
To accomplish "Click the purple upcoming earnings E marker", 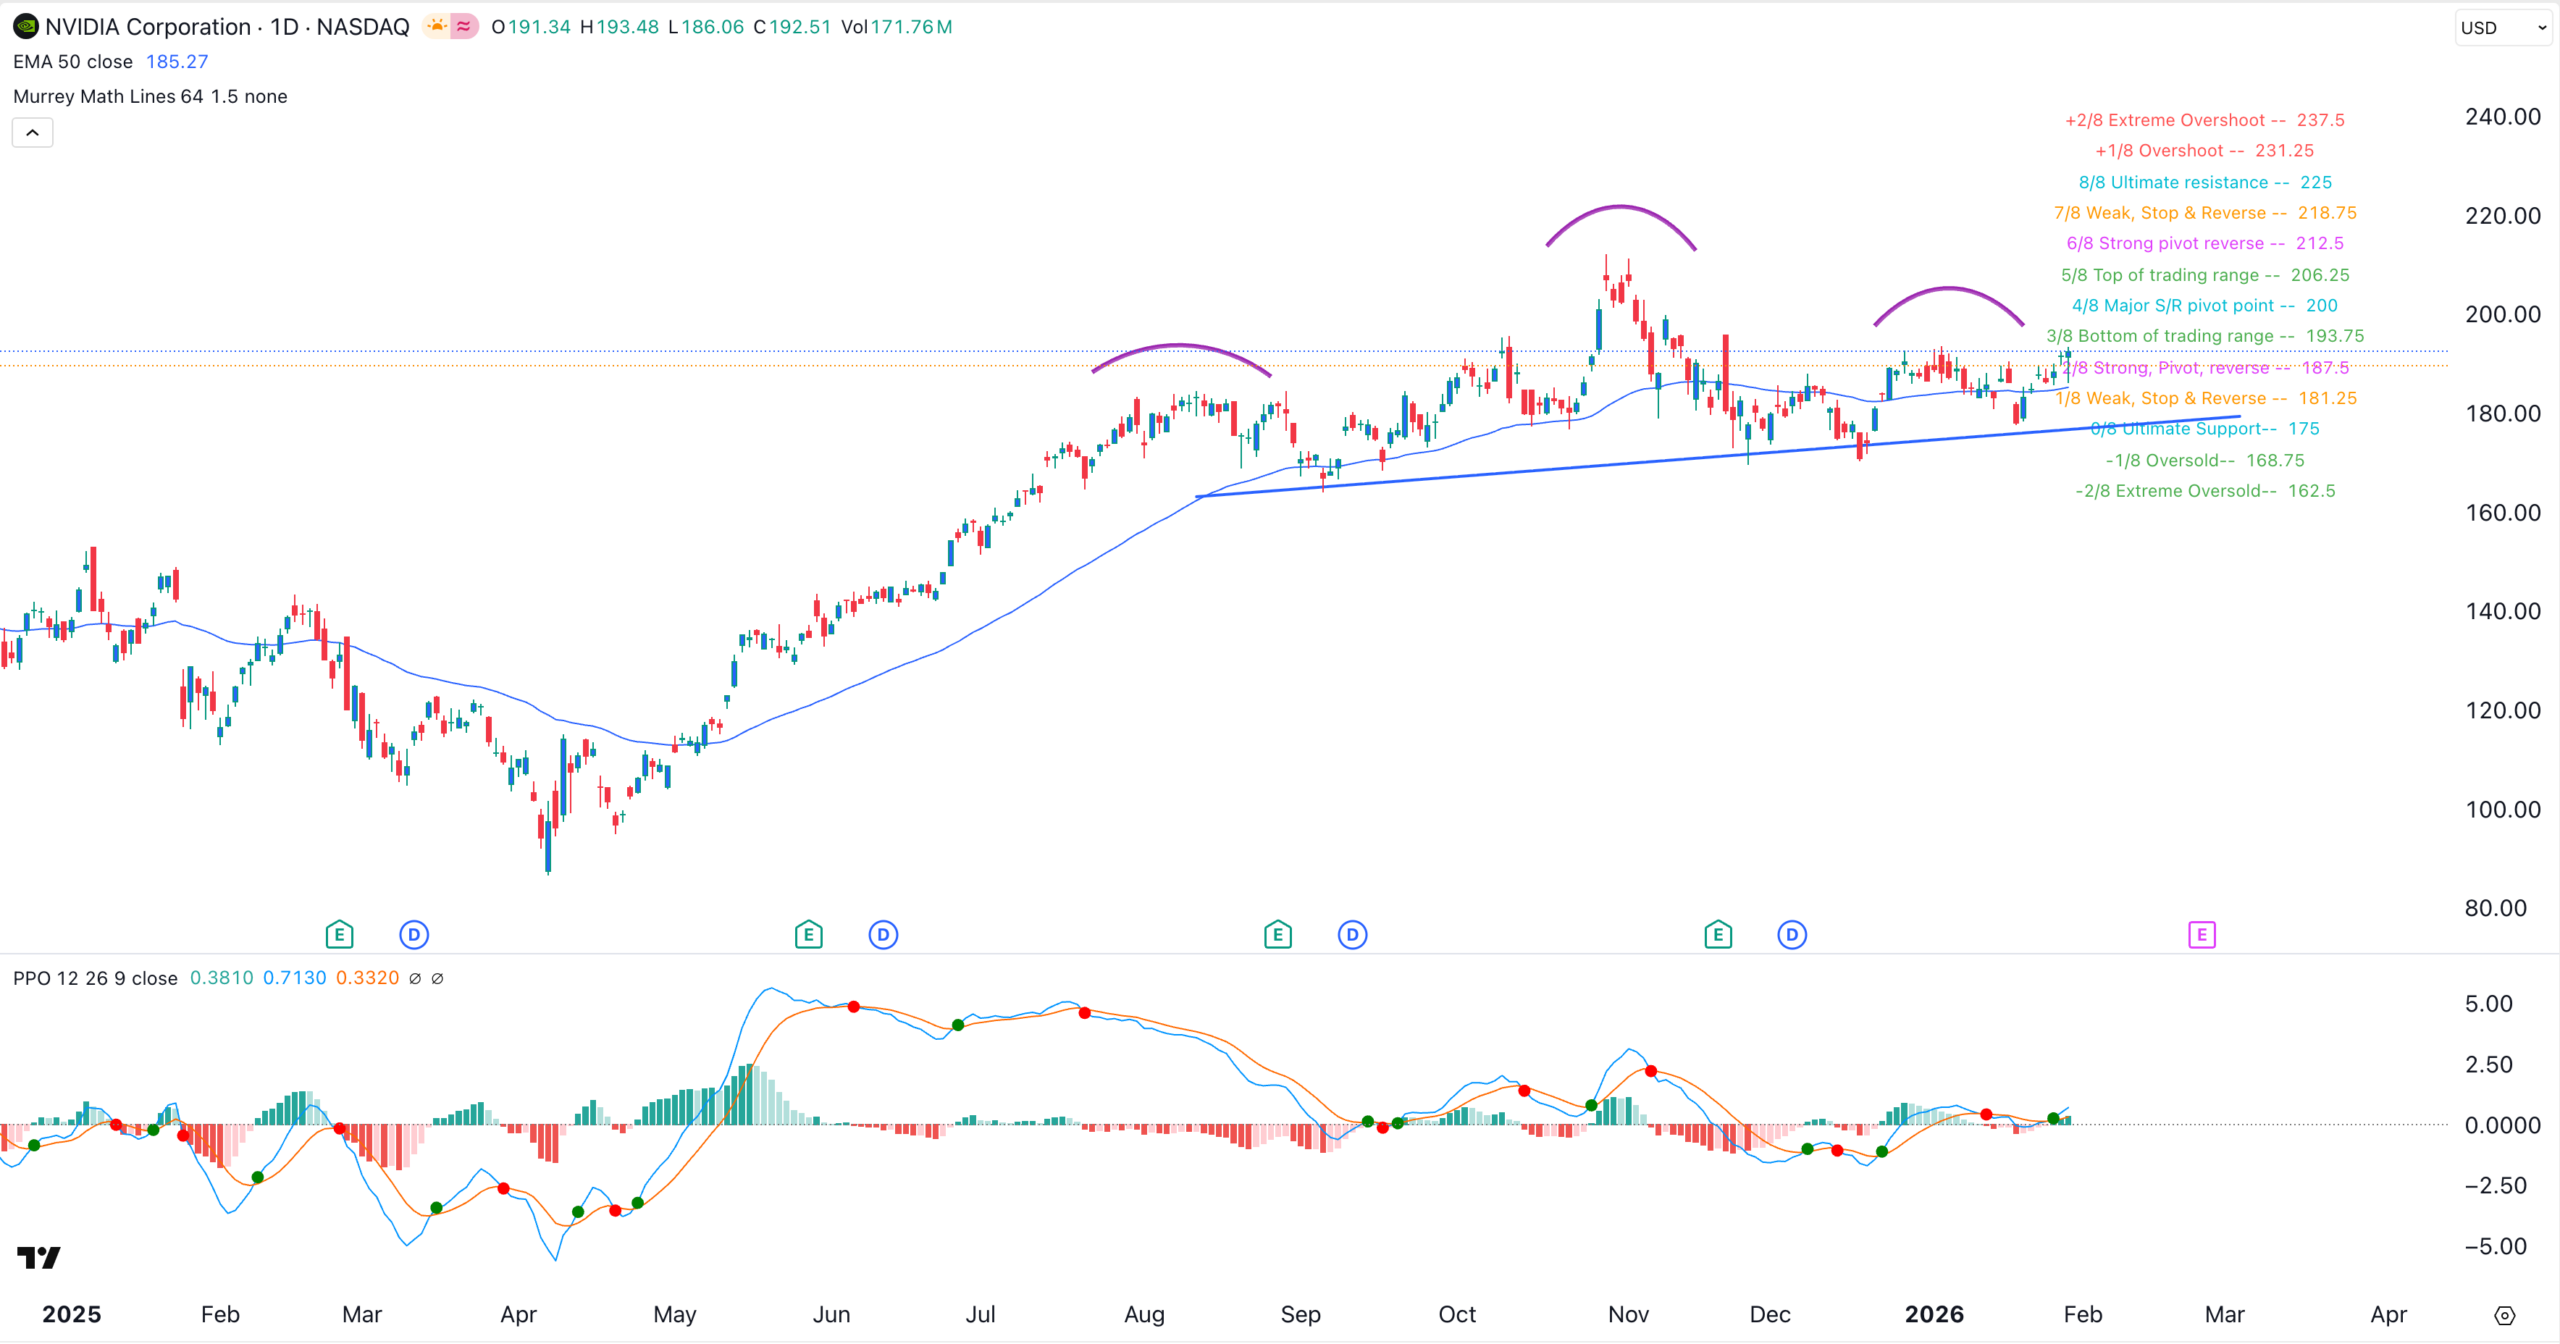I will (x=2201, y=935).
